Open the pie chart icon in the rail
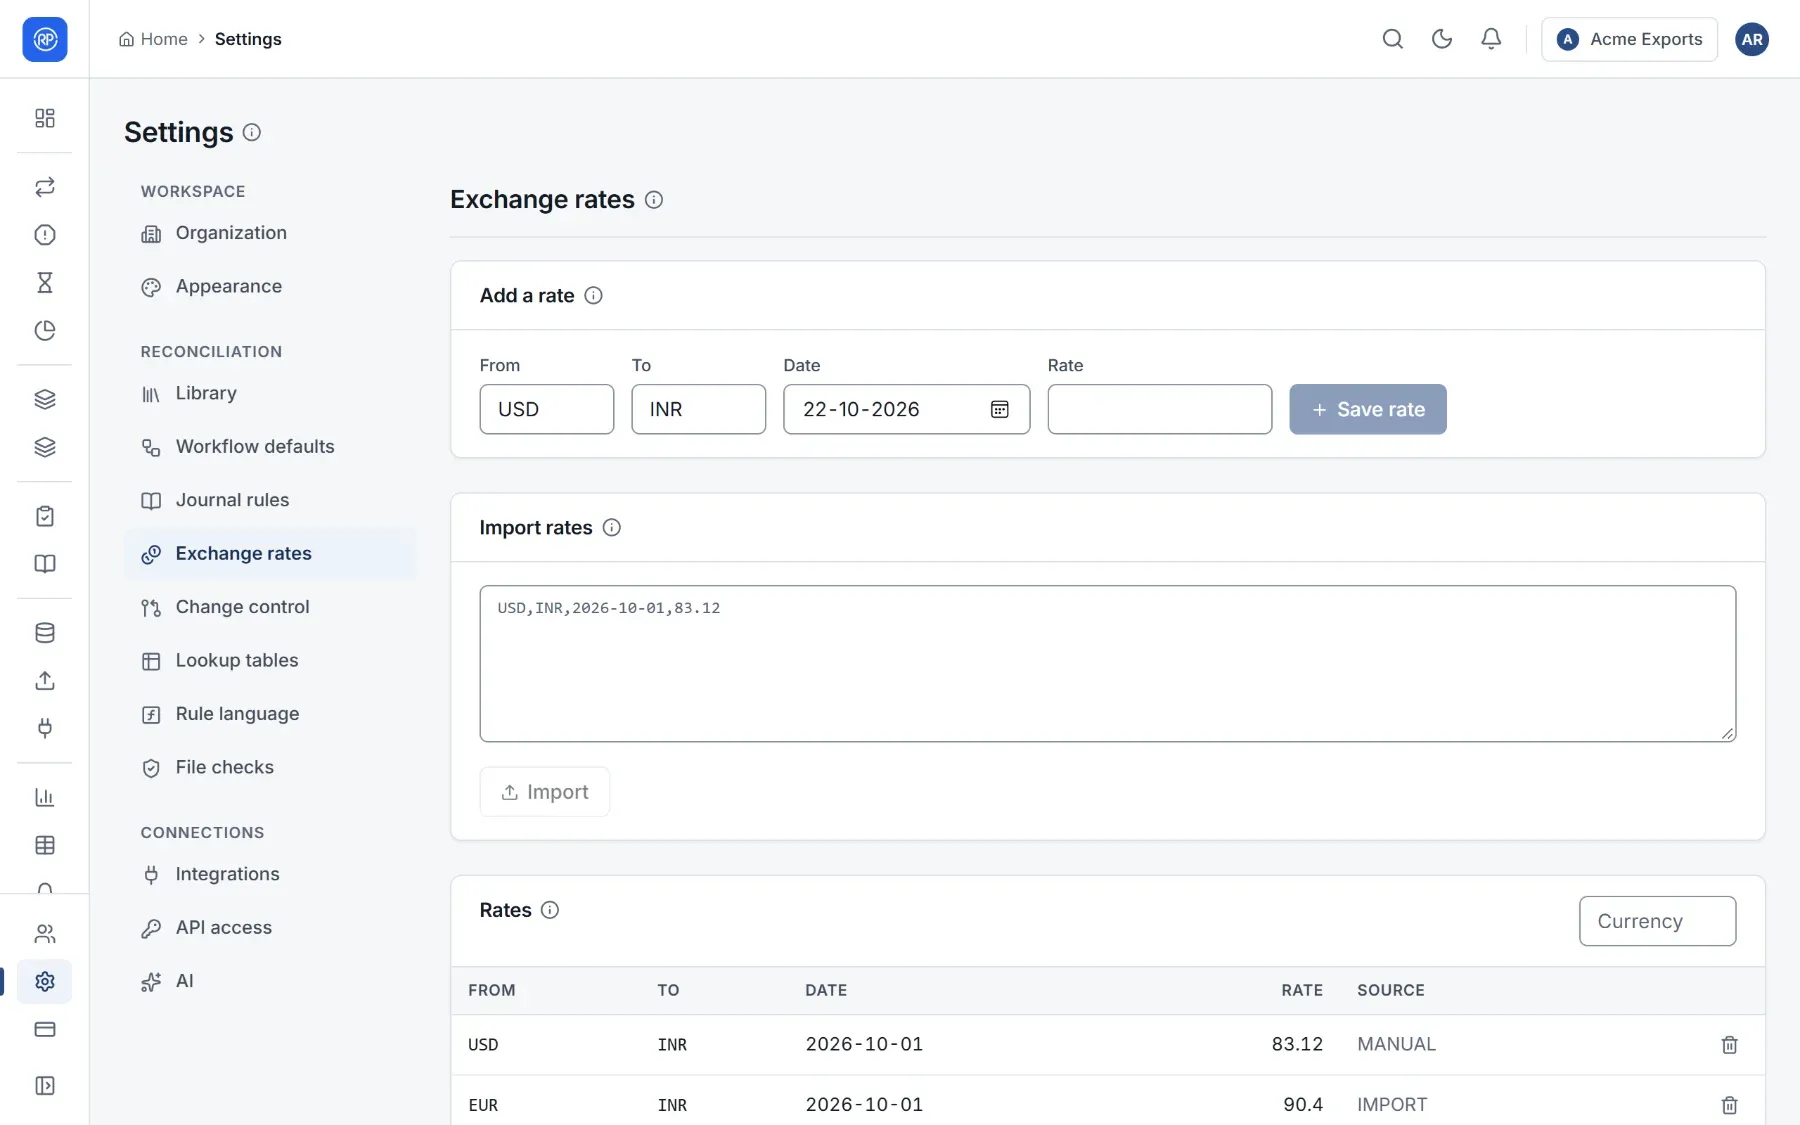The width and height of the screenshot is (1800, 1125). (x=45, y=331)
